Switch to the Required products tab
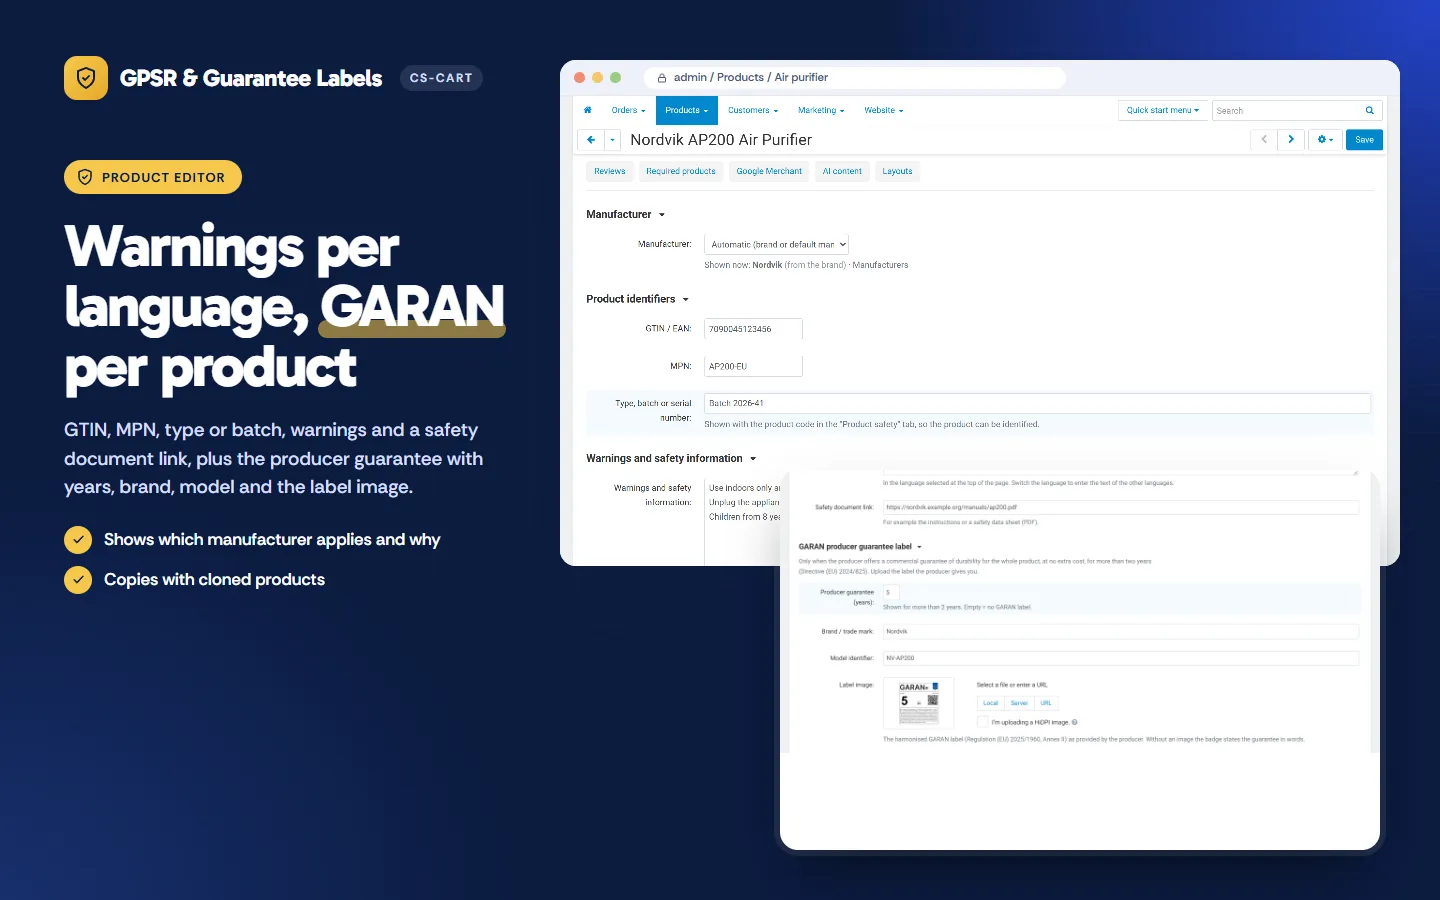 [681, 171]
